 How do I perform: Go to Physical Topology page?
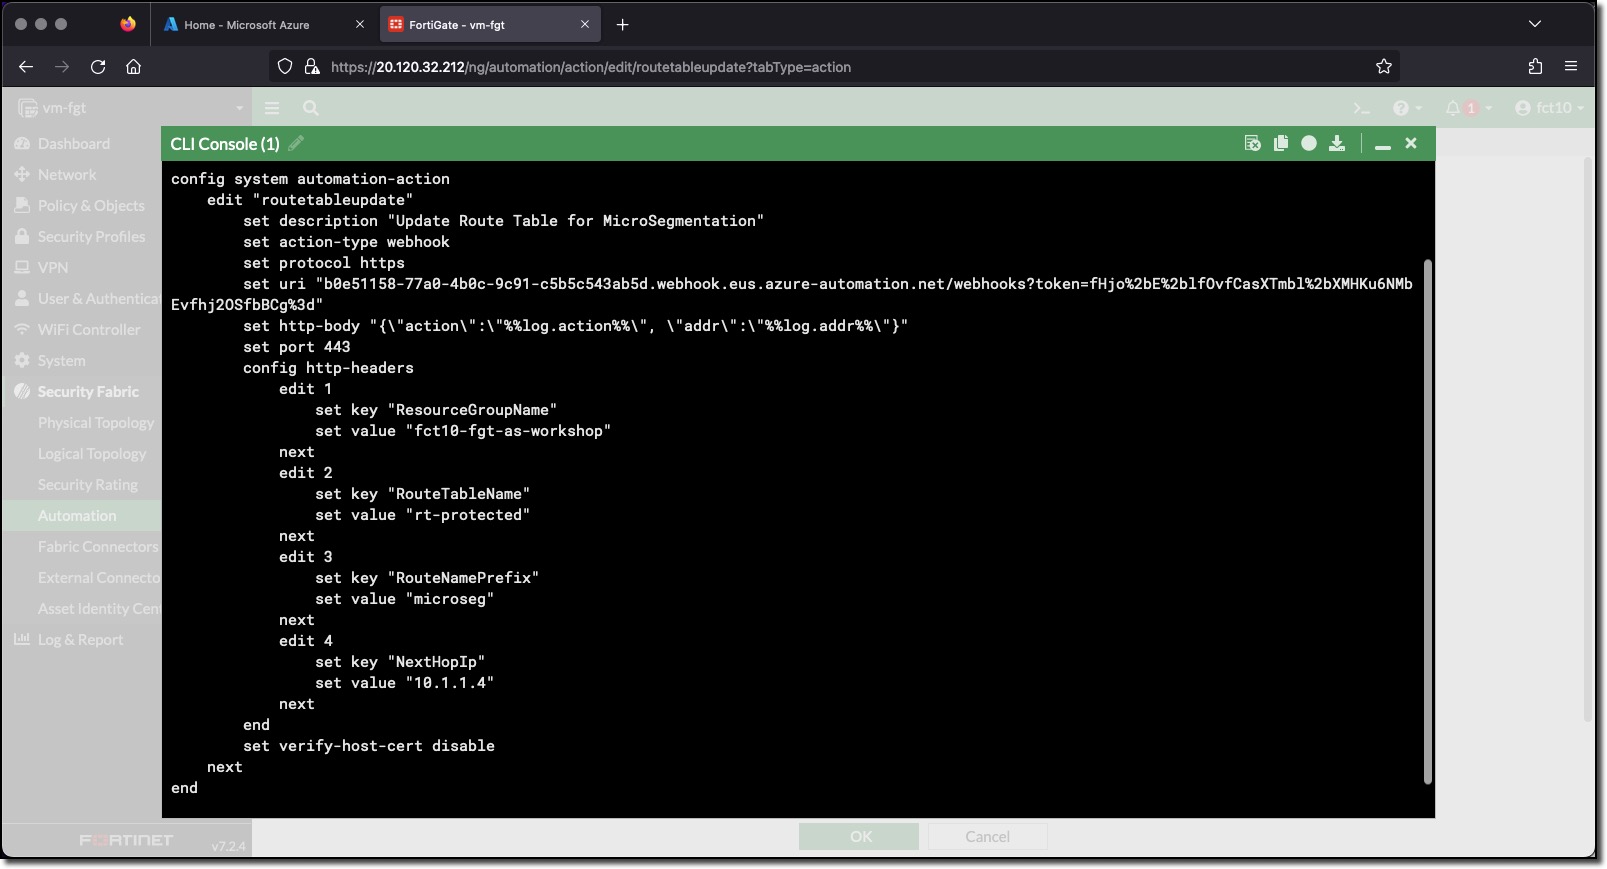(x=96, y=423)
